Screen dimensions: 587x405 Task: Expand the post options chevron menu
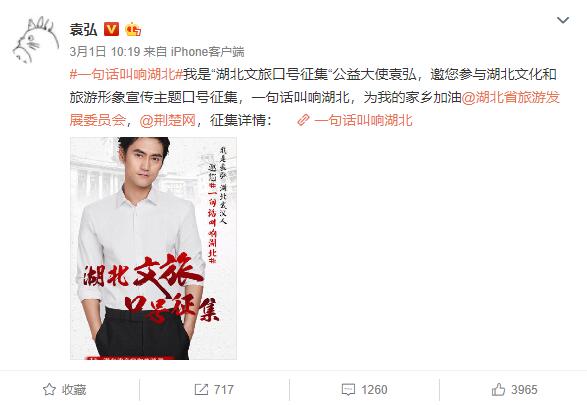[563, 20]
